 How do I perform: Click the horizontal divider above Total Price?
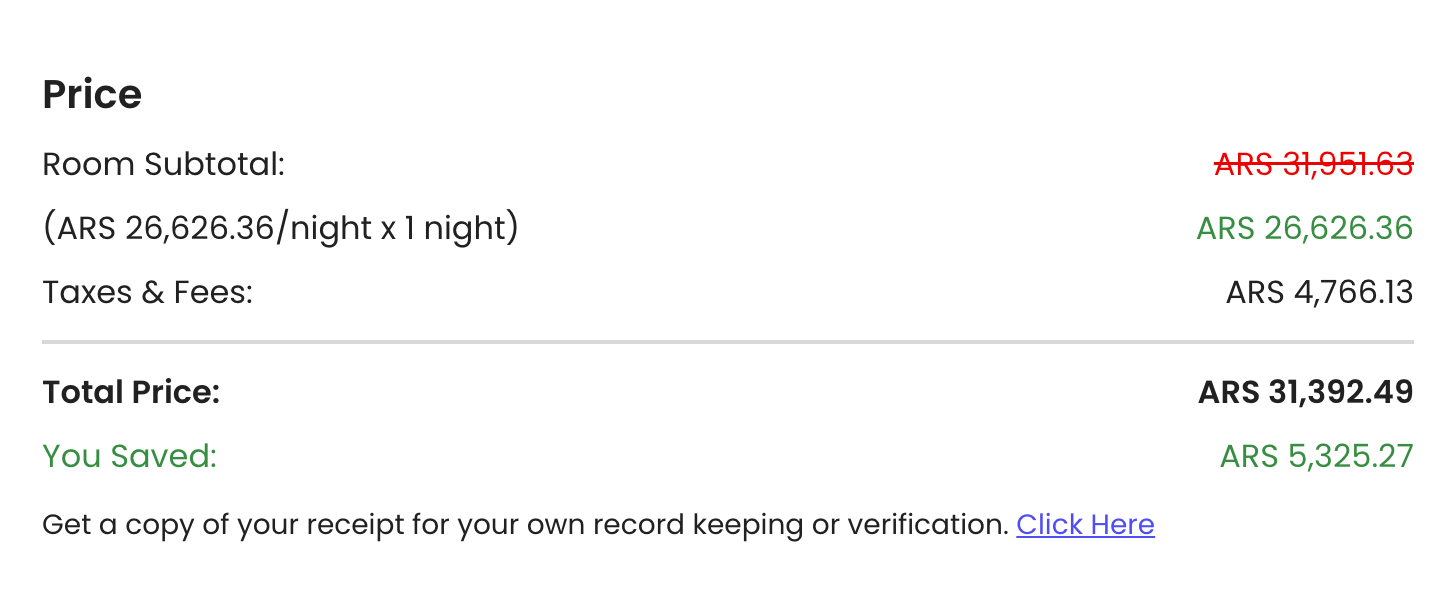tap(727, 342)
